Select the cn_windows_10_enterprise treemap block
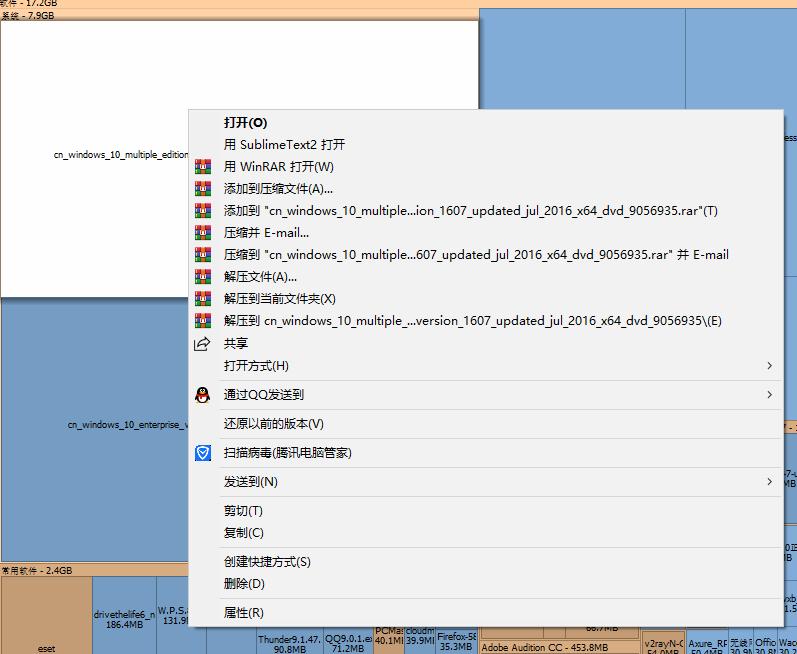The height and width of the screenshot is (654, 797). [95, 429]
